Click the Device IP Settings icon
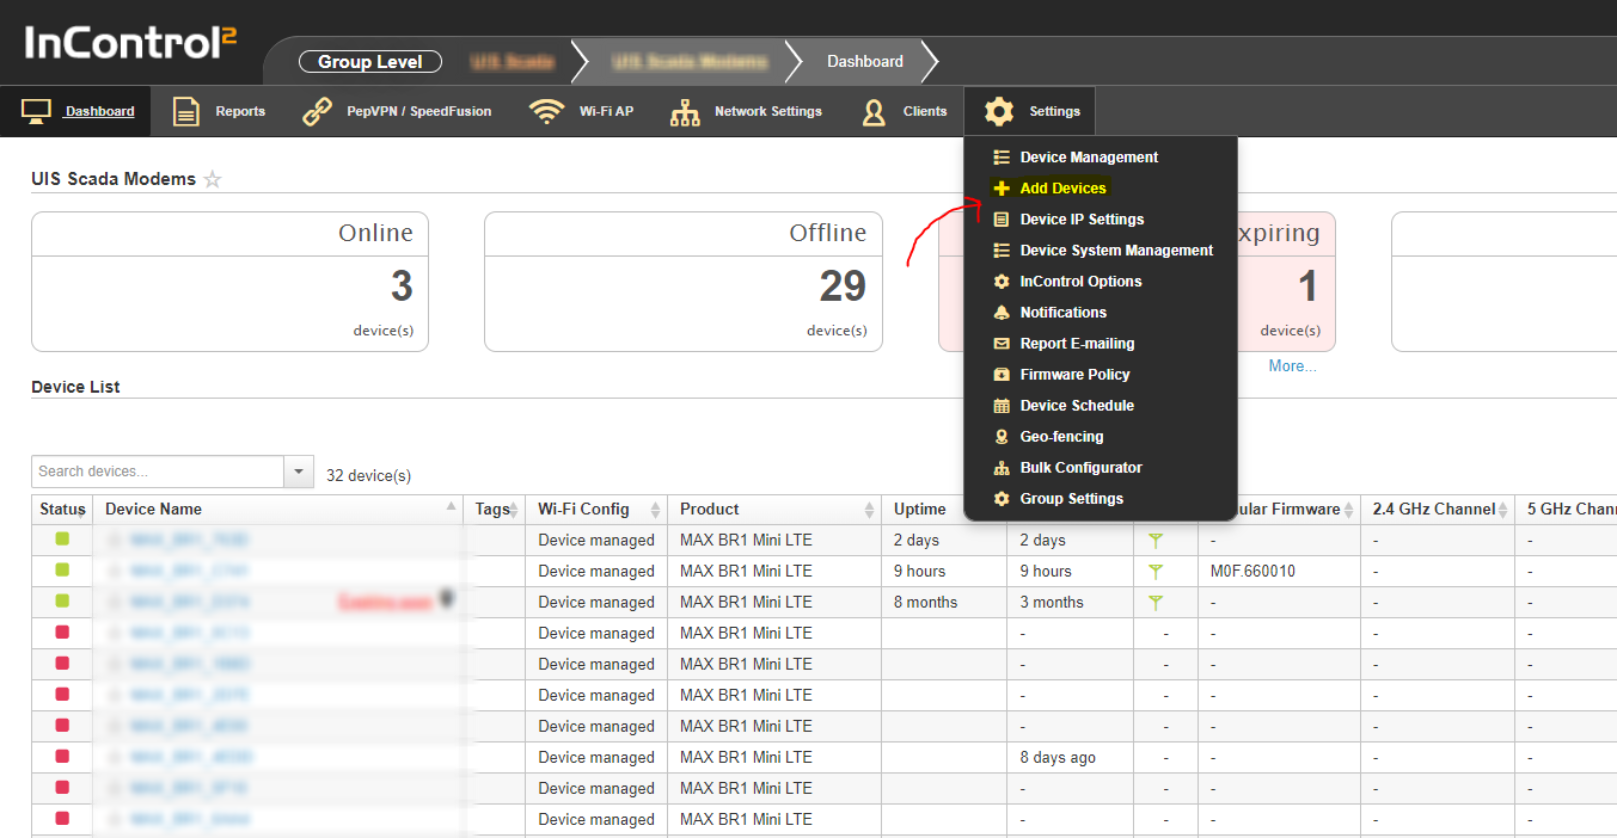The width and height of the screenshot is (1617, 838). click(x=1001, y=219)
